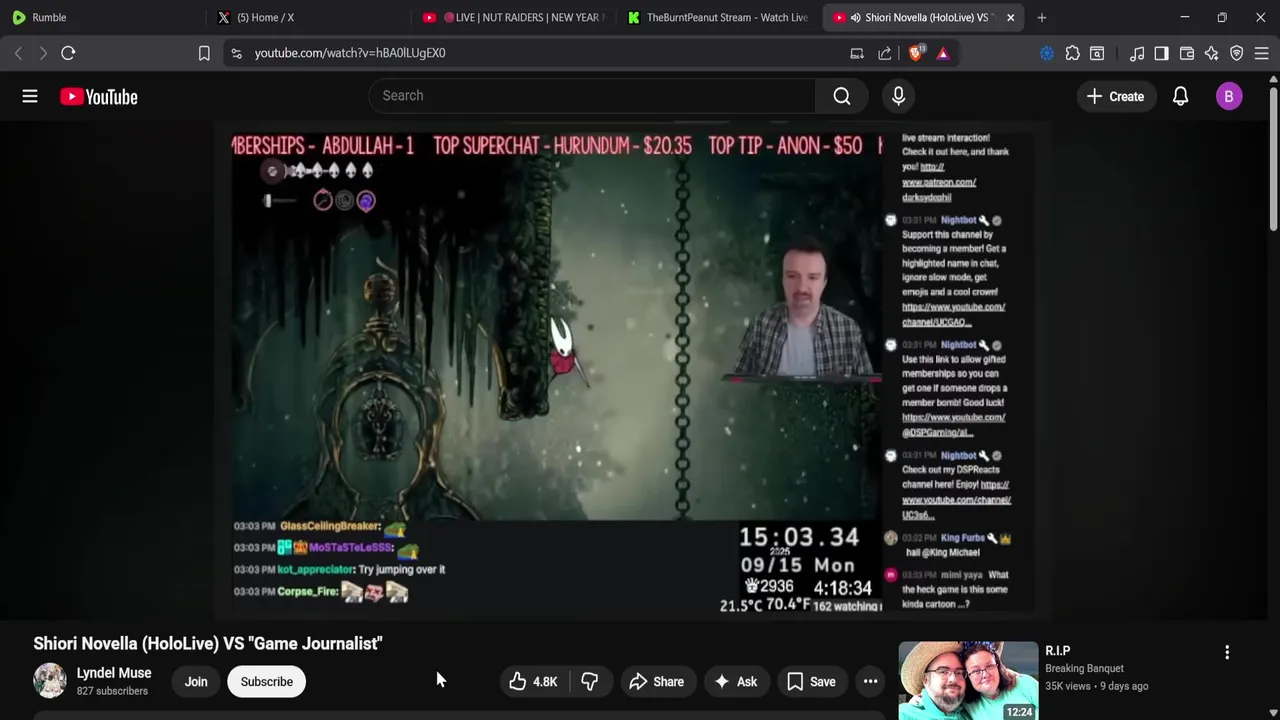1280x720 pixels.
Task: View site information next to URL
Action: (x=236, y=53)
